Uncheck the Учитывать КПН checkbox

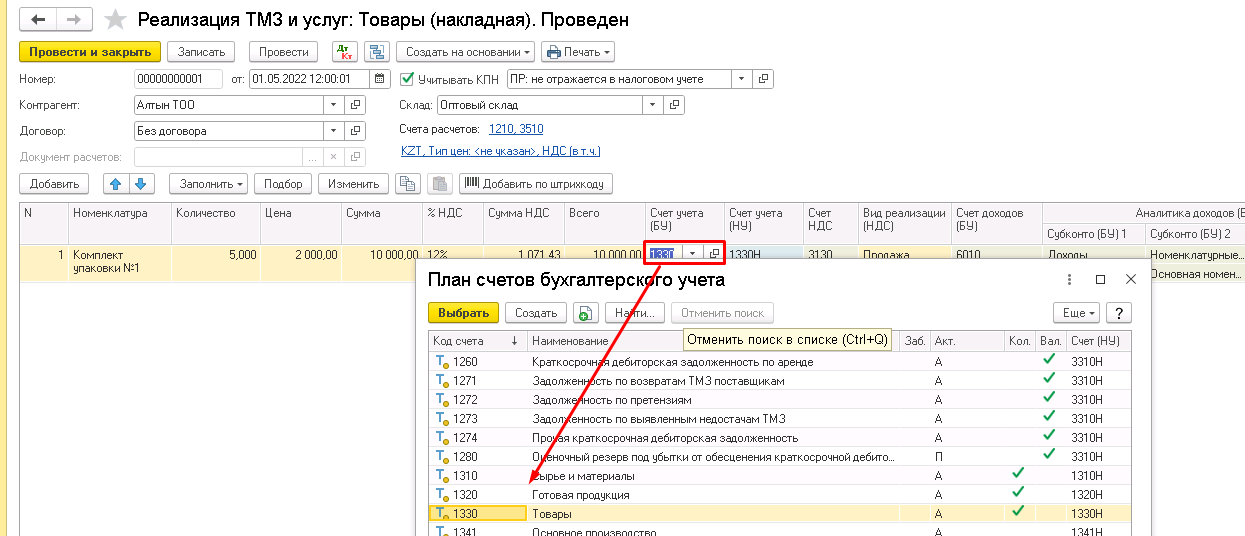[407, 79]
